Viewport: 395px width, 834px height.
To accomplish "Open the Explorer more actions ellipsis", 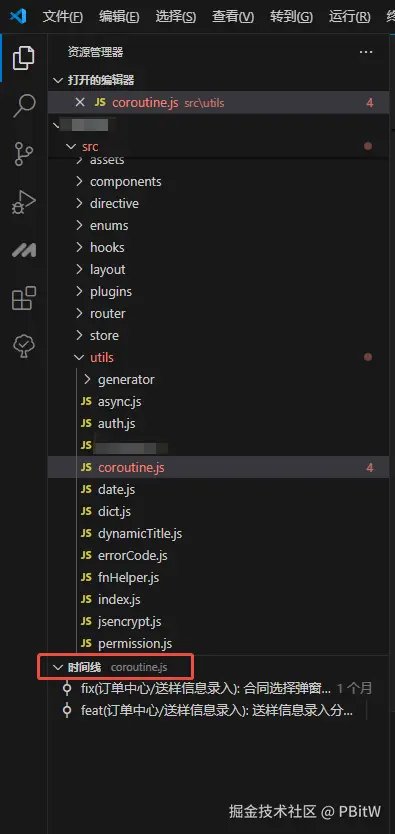I will pos(366,52).
